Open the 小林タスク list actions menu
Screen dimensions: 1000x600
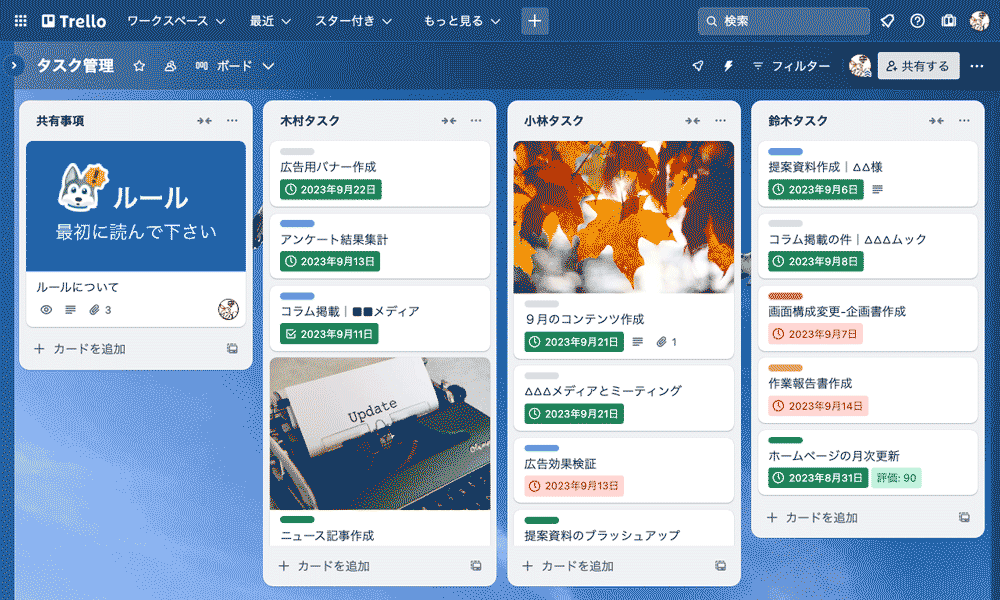[x=720, y=121]
